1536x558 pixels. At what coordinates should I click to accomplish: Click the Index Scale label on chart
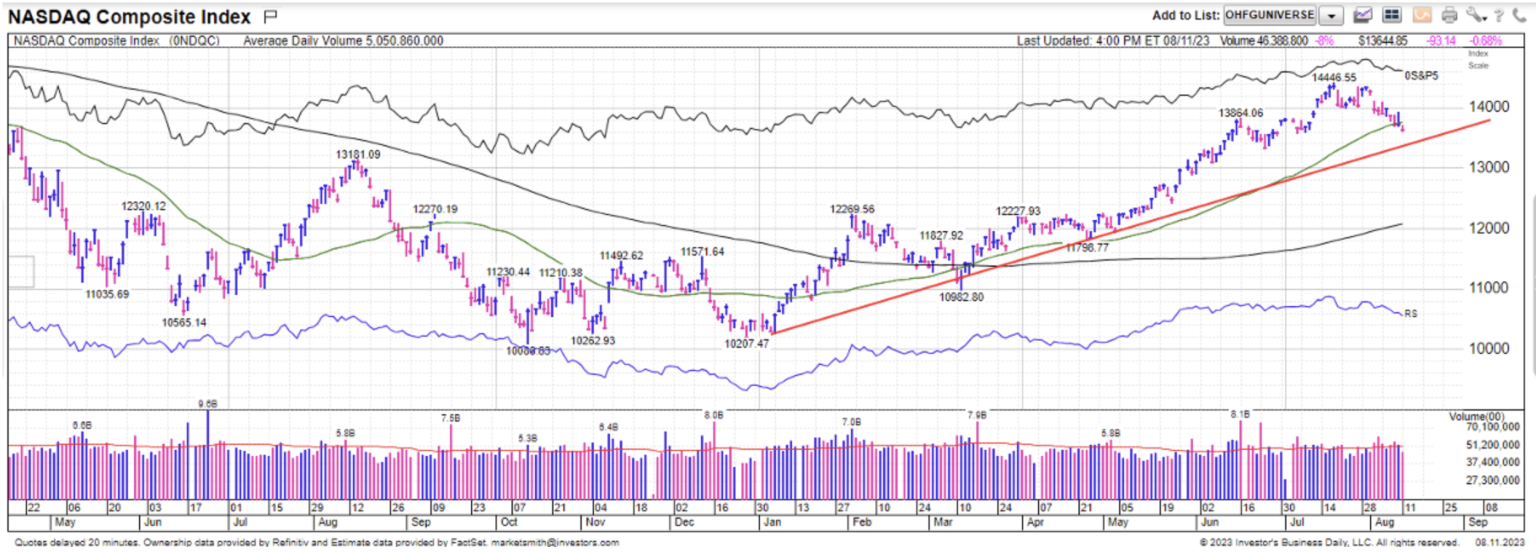point(1478,59)
